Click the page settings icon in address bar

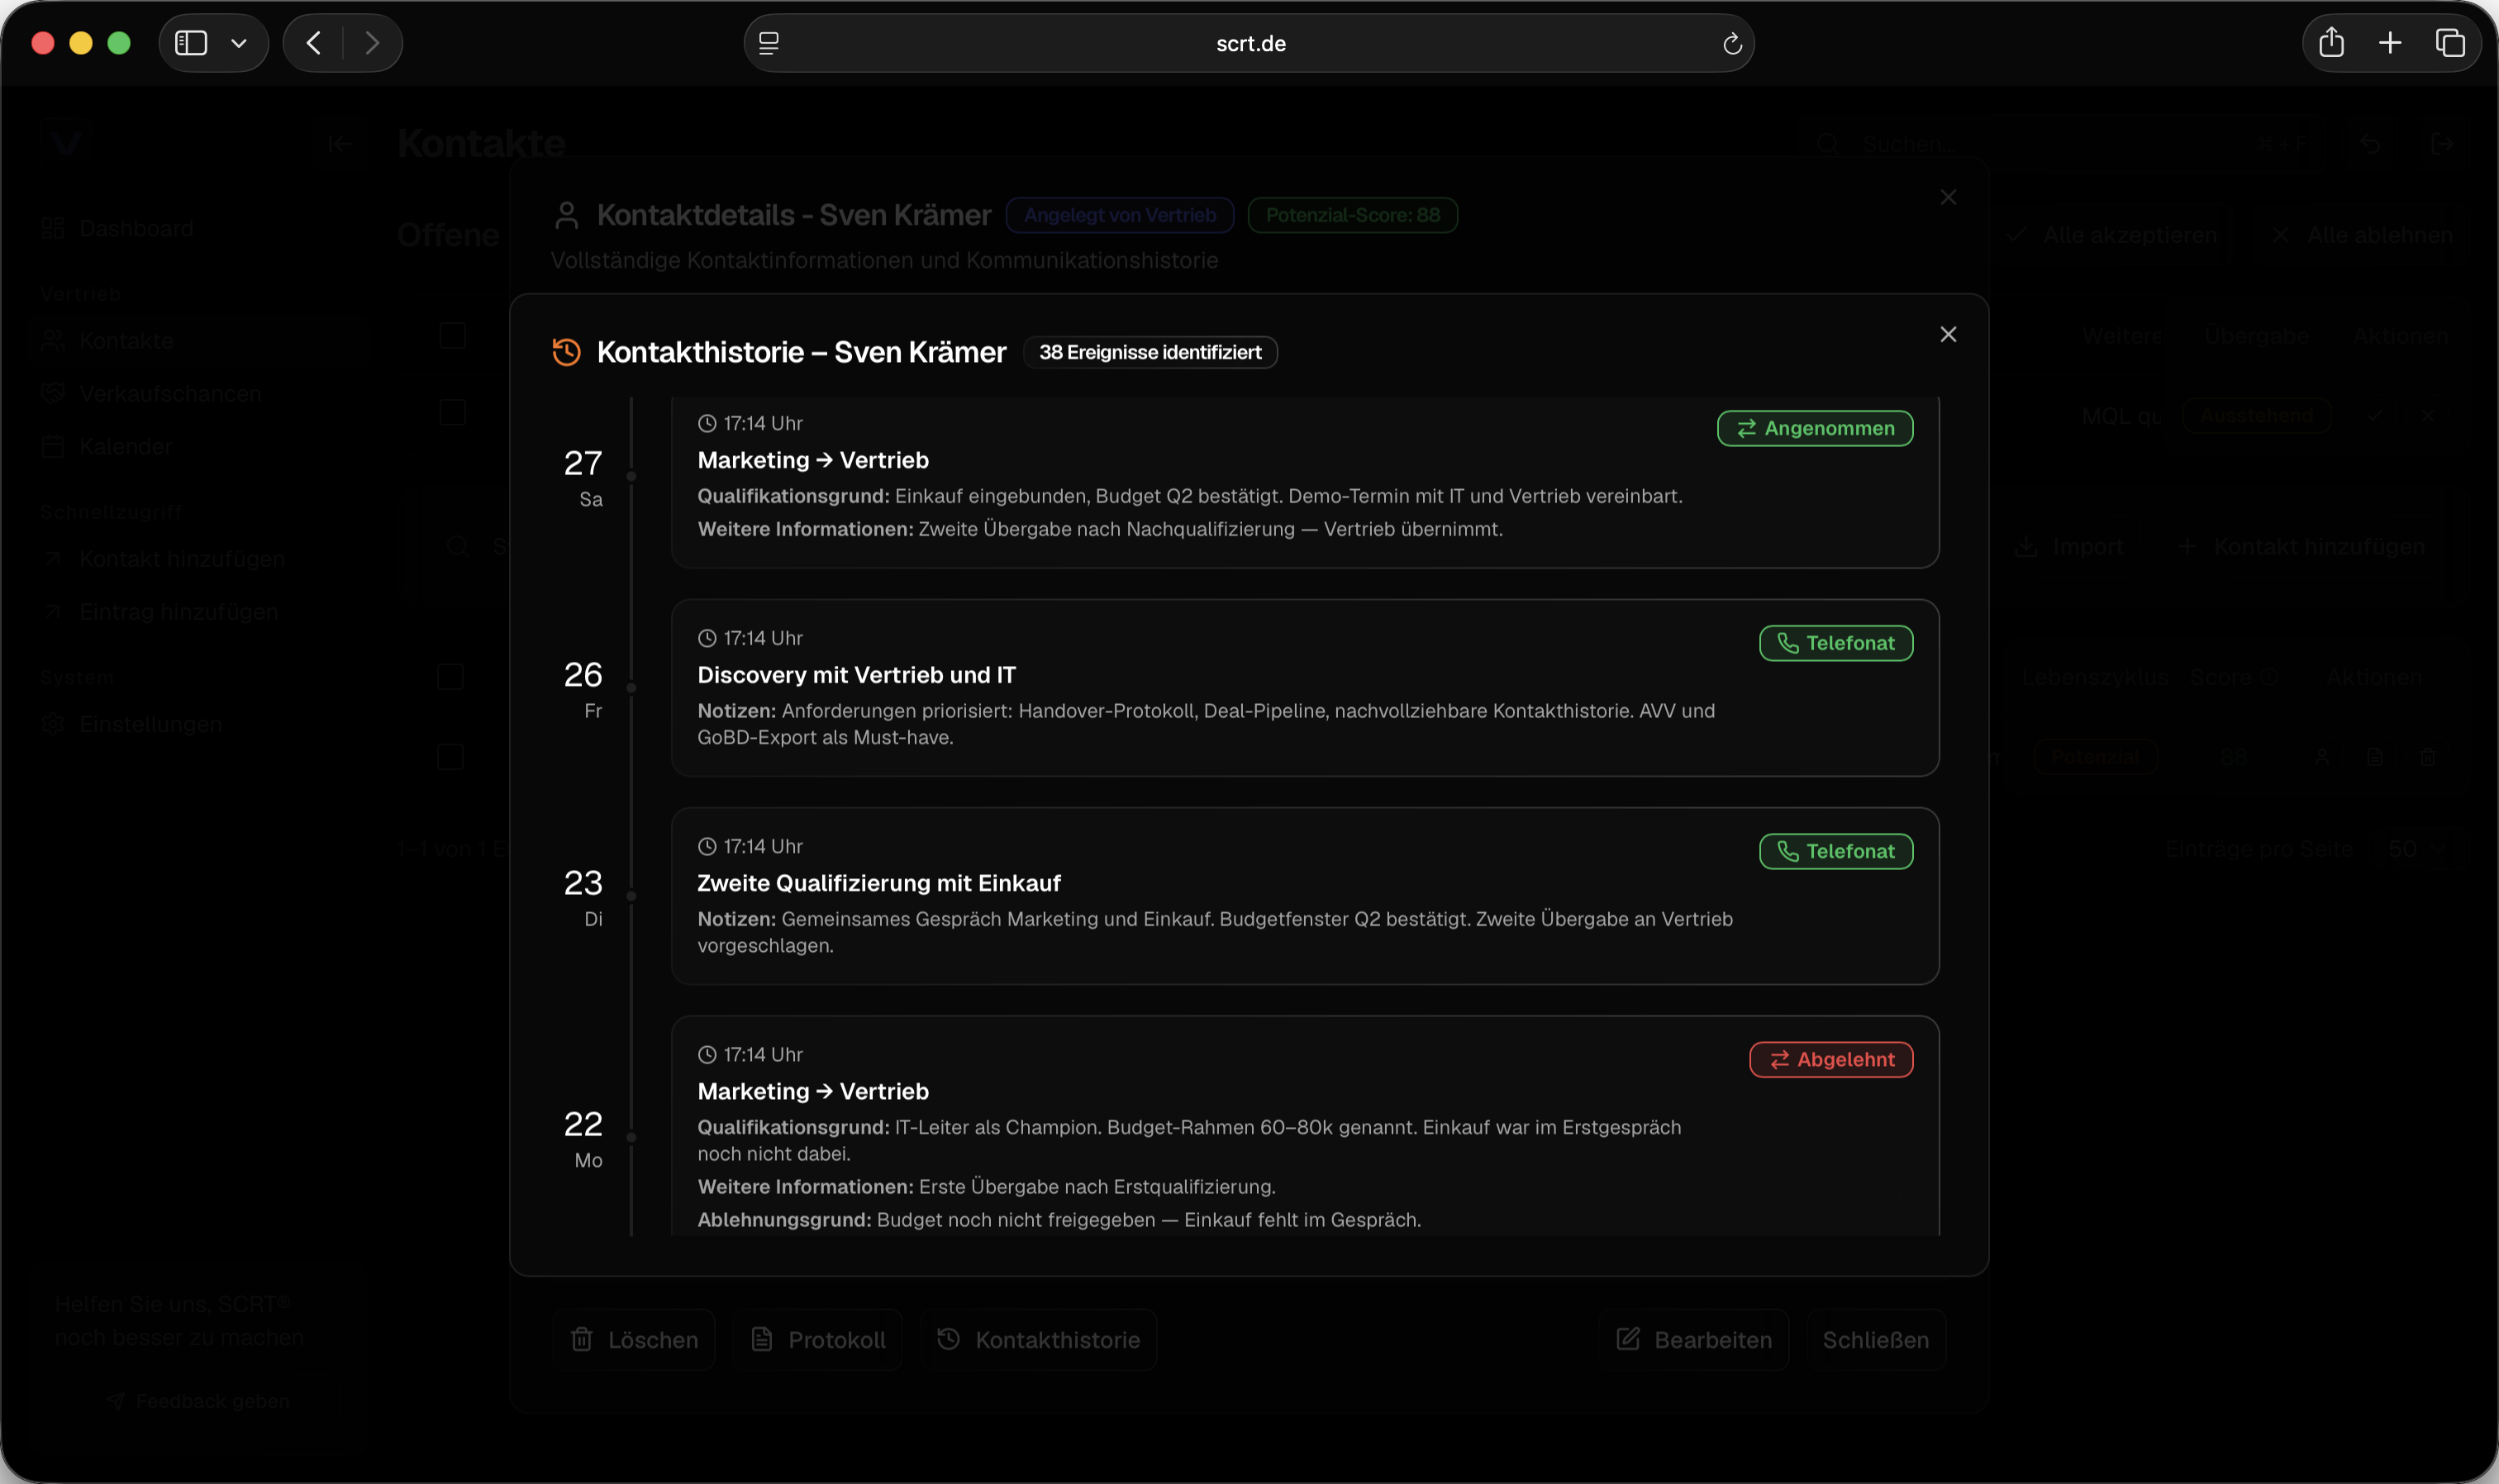pos(768,43)
